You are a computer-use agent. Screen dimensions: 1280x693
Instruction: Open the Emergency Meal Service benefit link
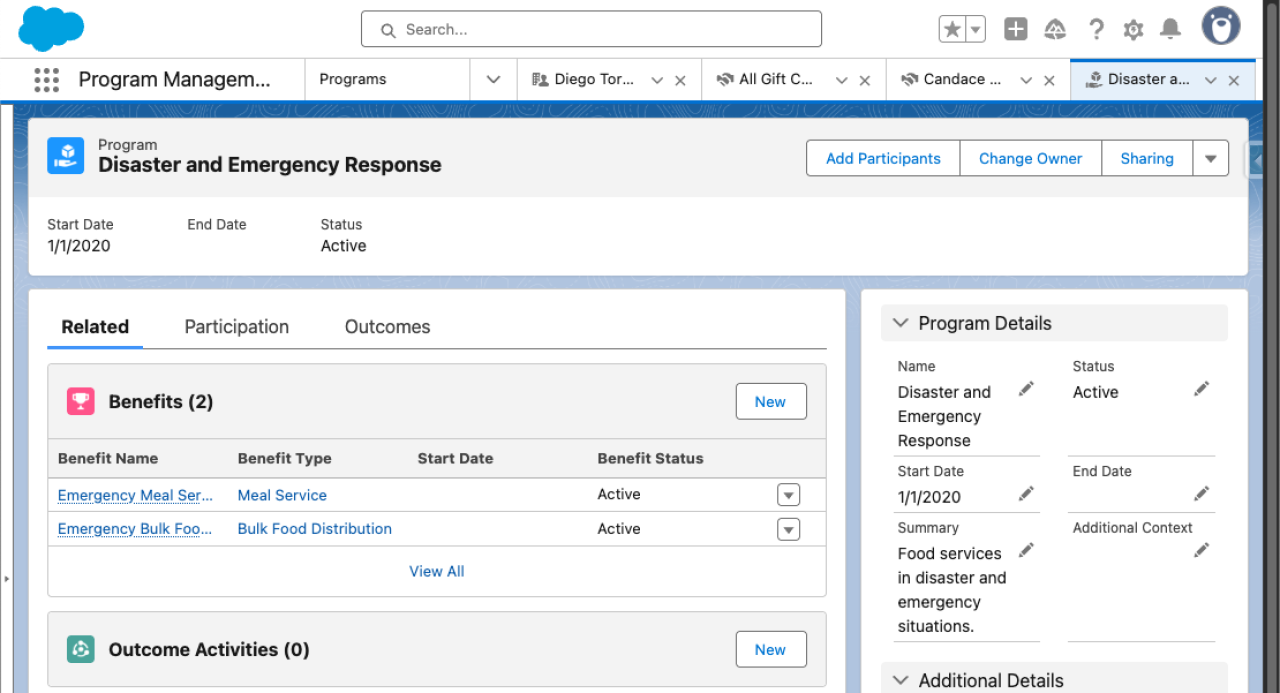135,495
